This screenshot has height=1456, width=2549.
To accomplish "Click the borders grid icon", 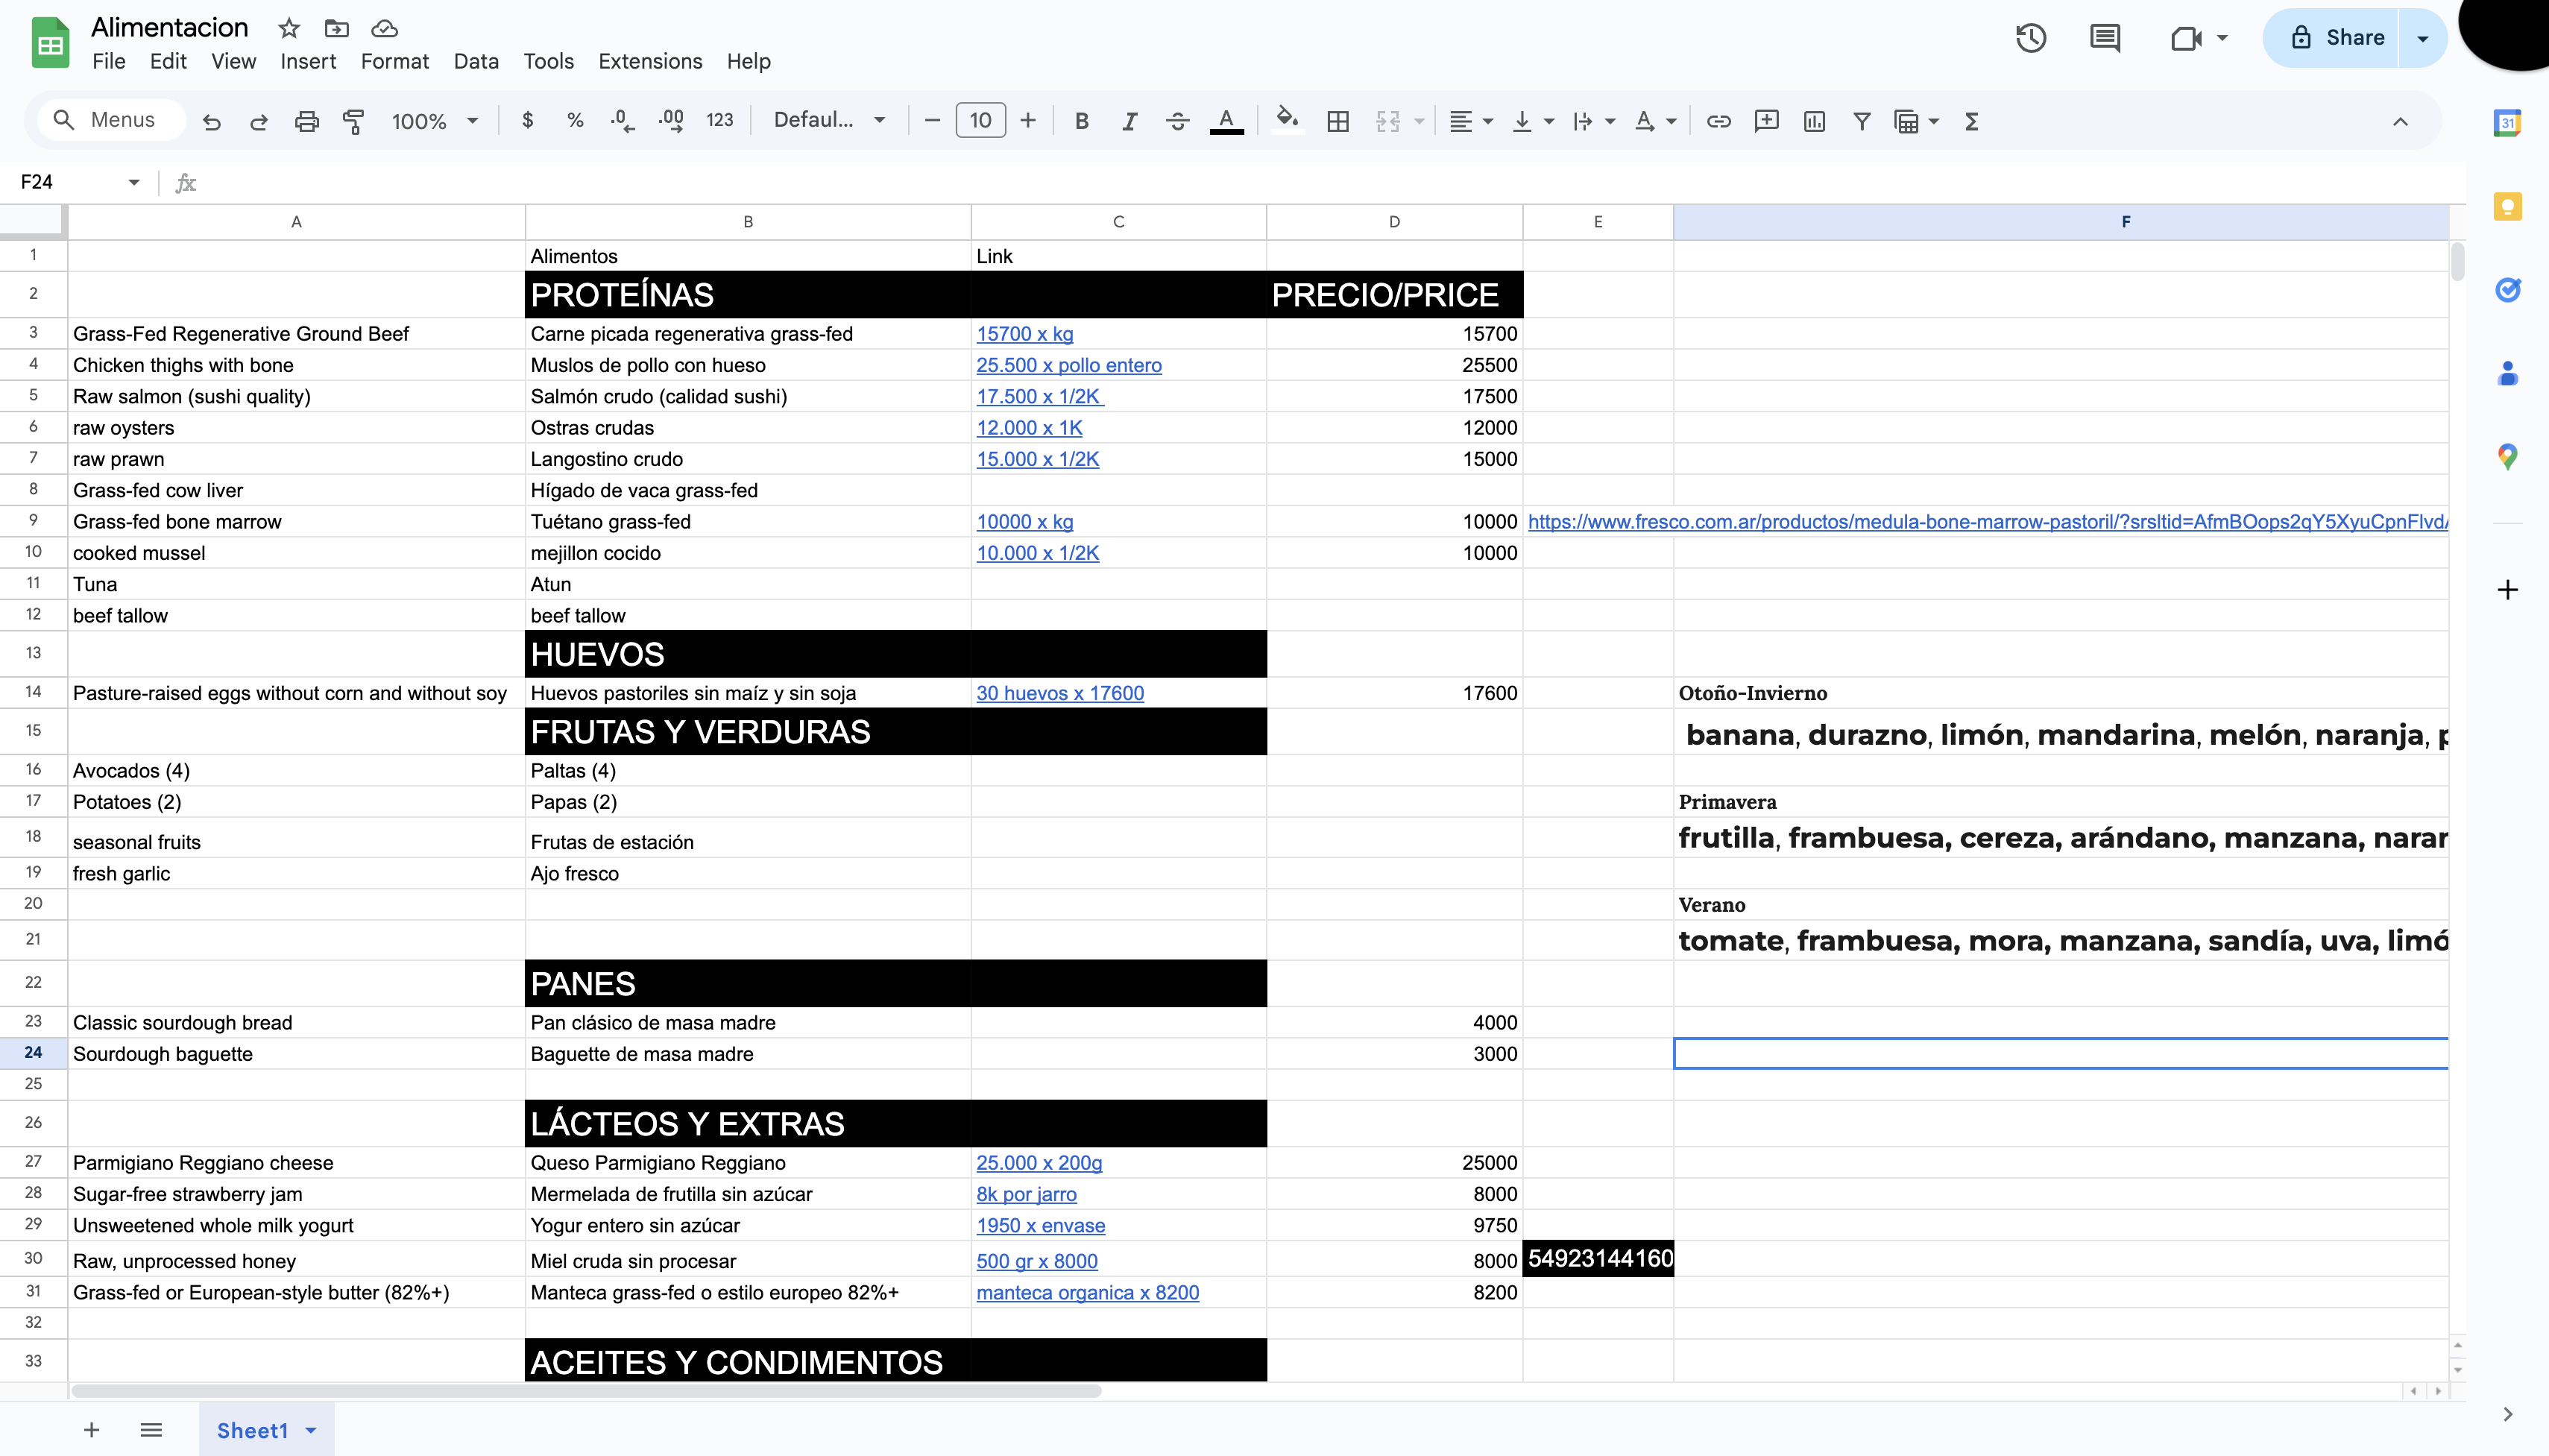I will tap(1337, 121).
